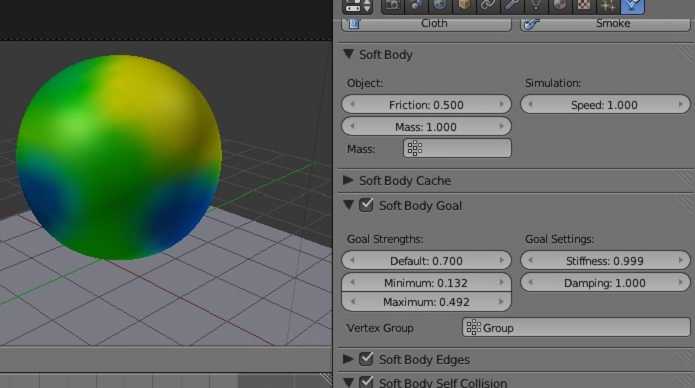The image size is (695, 388).
Task: Decrease Speed with left arrow
Action: (531, 105)
